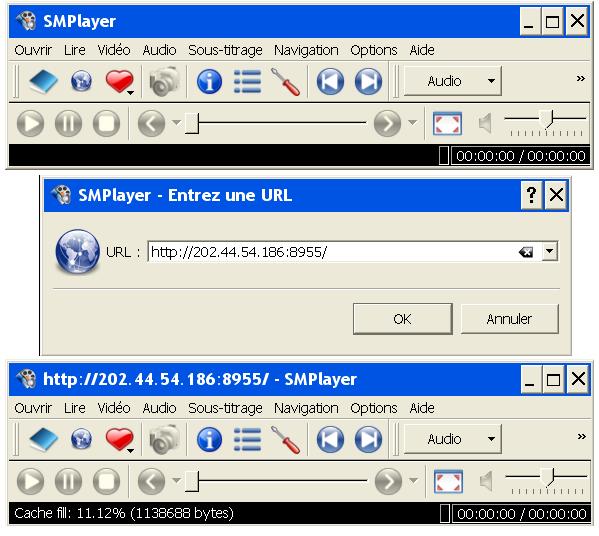Expand toolbar overflow chevron in top window
The image size is (599, 536).
581,78
